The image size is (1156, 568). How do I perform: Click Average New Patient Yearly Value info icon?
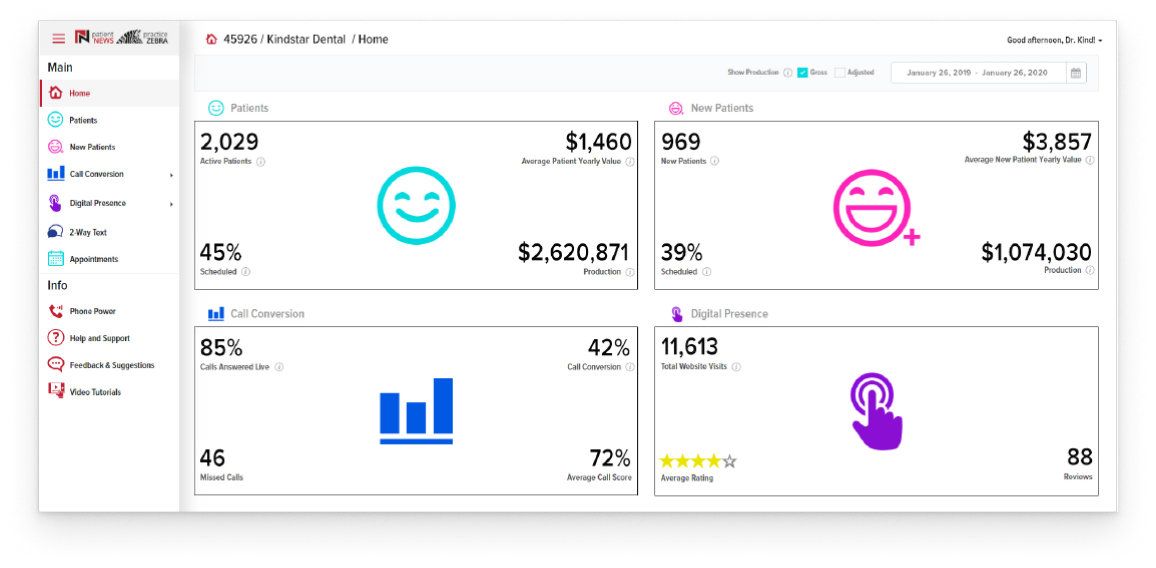tap(1090, 160)
